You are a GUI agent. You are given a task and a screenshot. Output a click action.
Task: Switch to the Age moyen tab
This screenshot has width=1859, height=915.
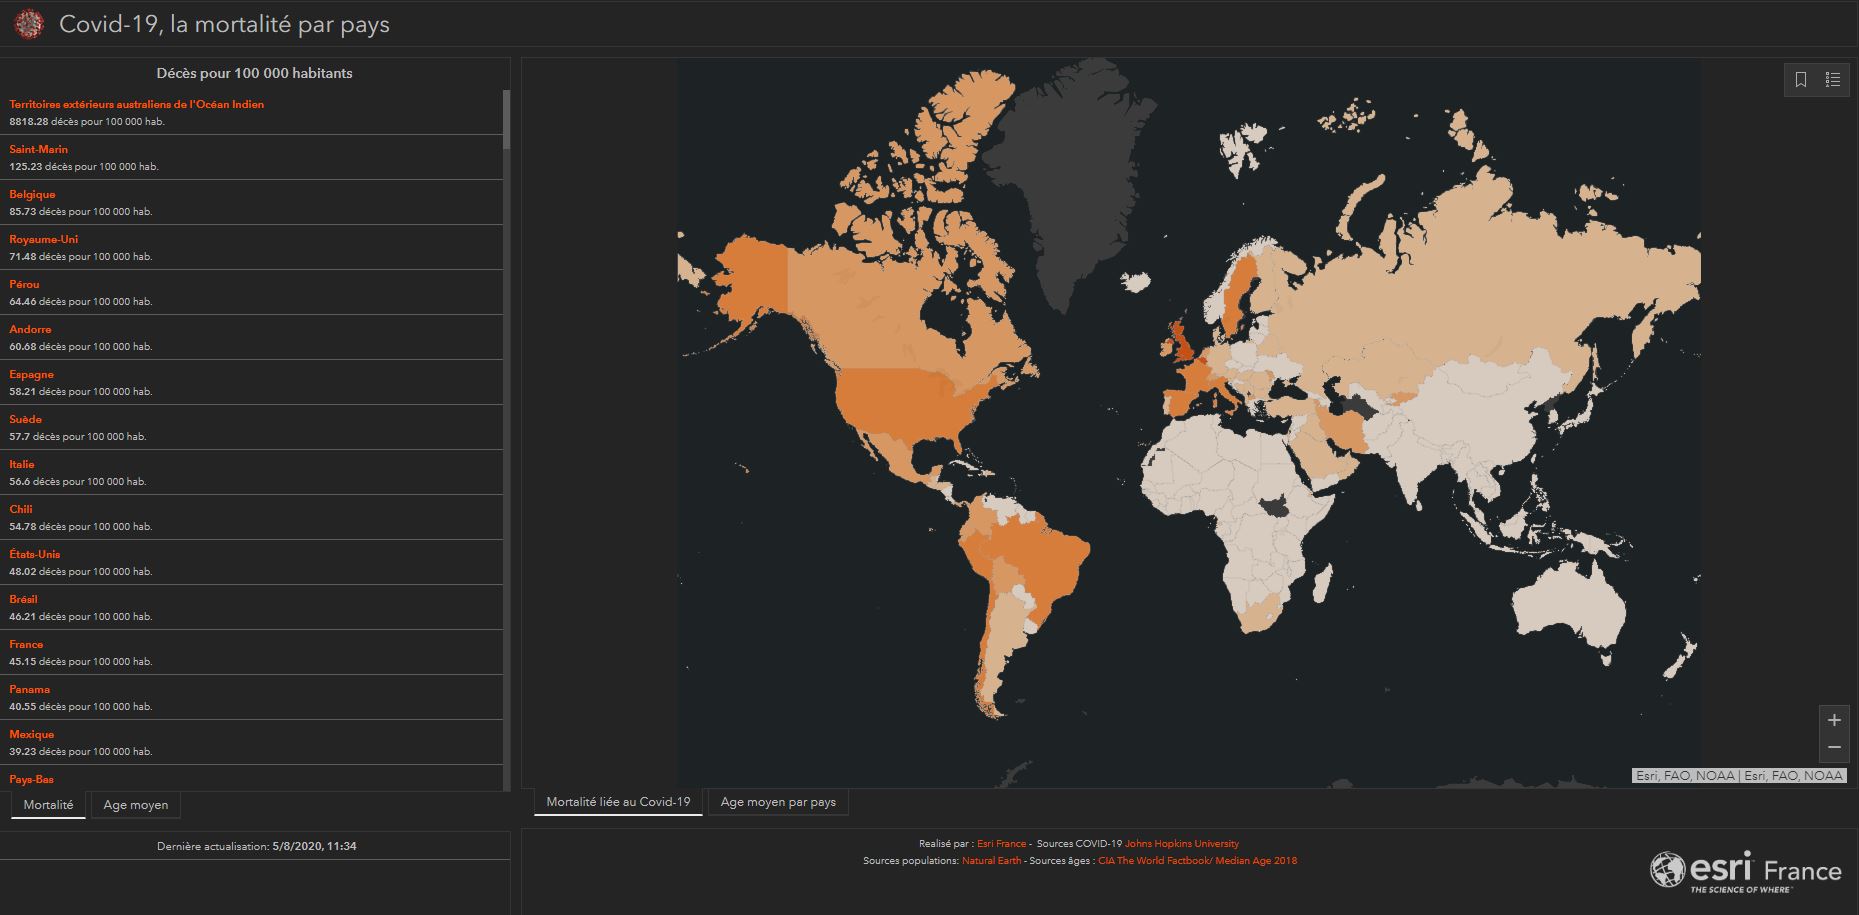[x=136, y=805]
